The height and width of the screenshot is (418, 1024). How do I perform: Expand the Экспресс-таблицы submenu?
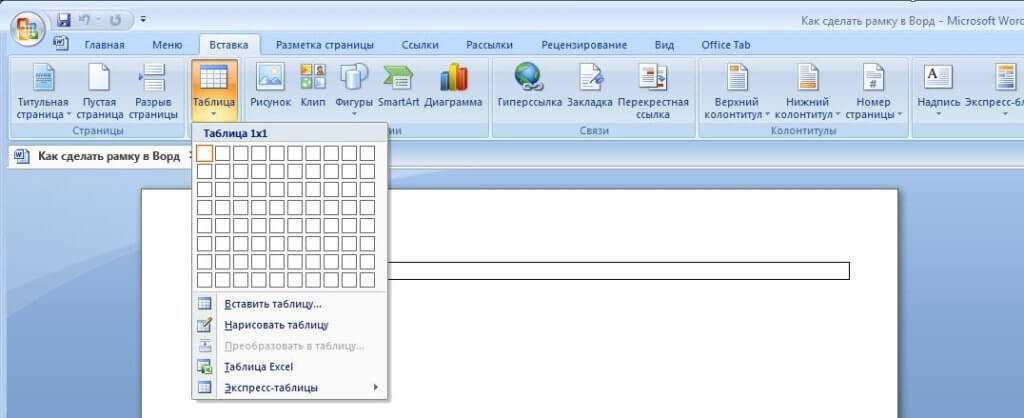pos(290,387)
